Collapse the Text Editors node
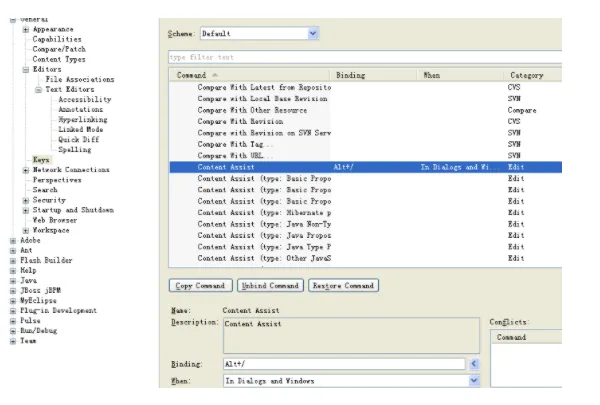 pyautogui.click(x=38, y=90)
